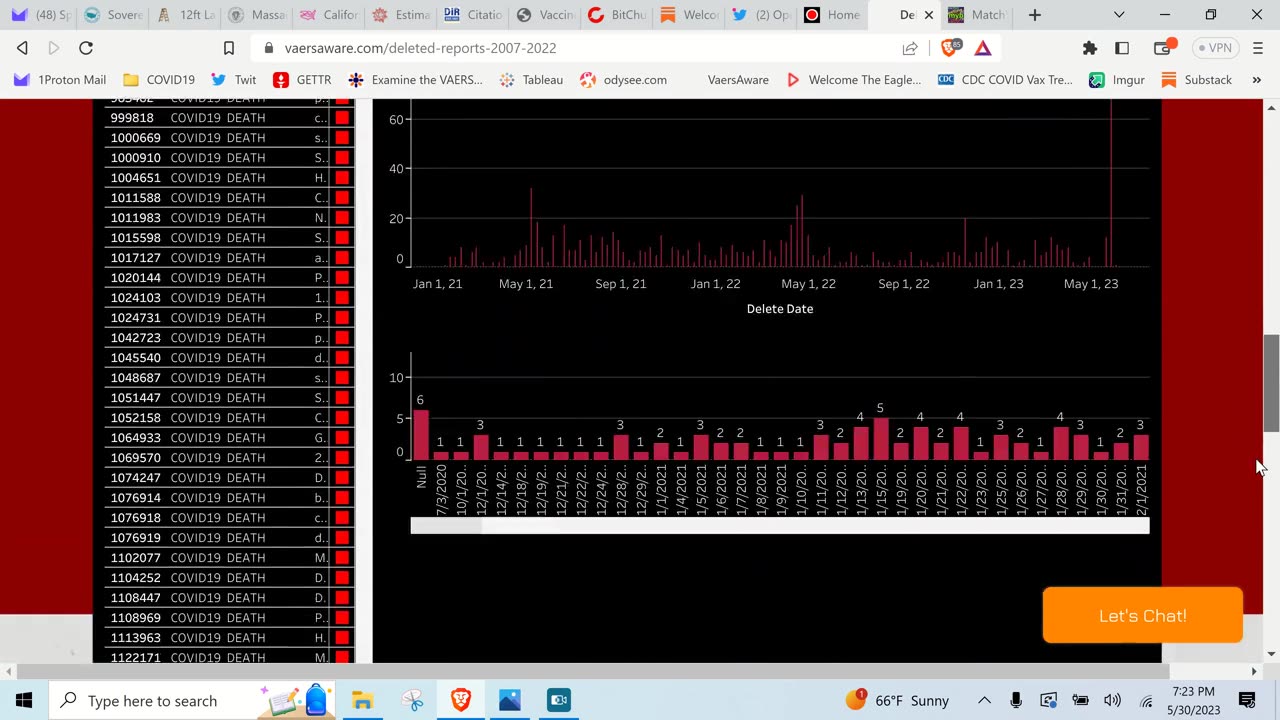
Task: Open Brave browser taskbar icon
Action: point(461,700)
